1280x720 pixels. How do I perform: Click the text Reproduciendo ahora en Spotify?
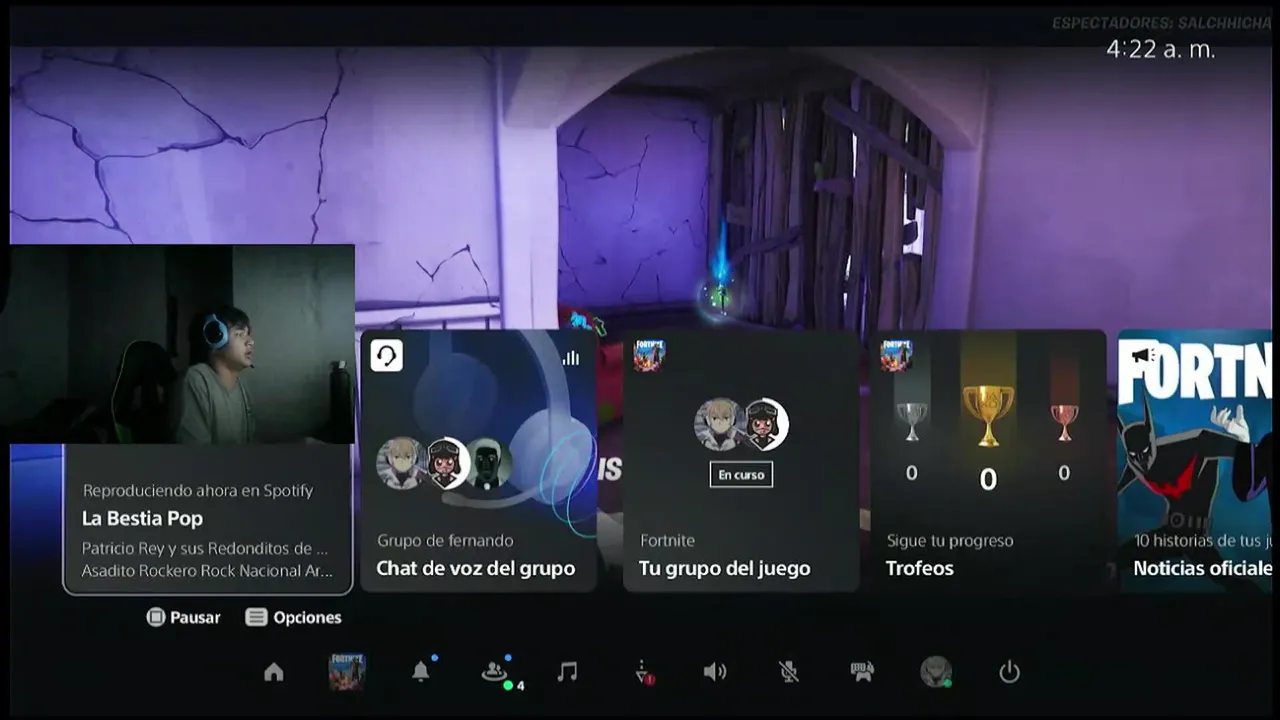198,491
